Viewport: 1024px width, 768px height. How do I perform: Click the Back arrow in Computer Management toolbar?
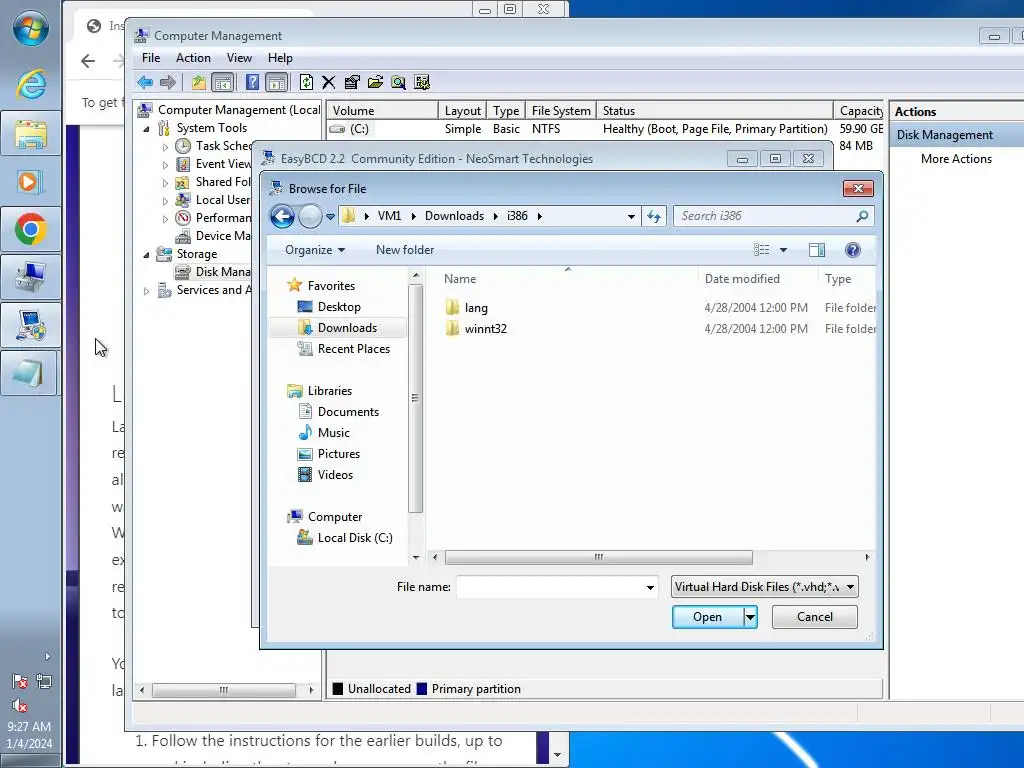pos(145,82)
